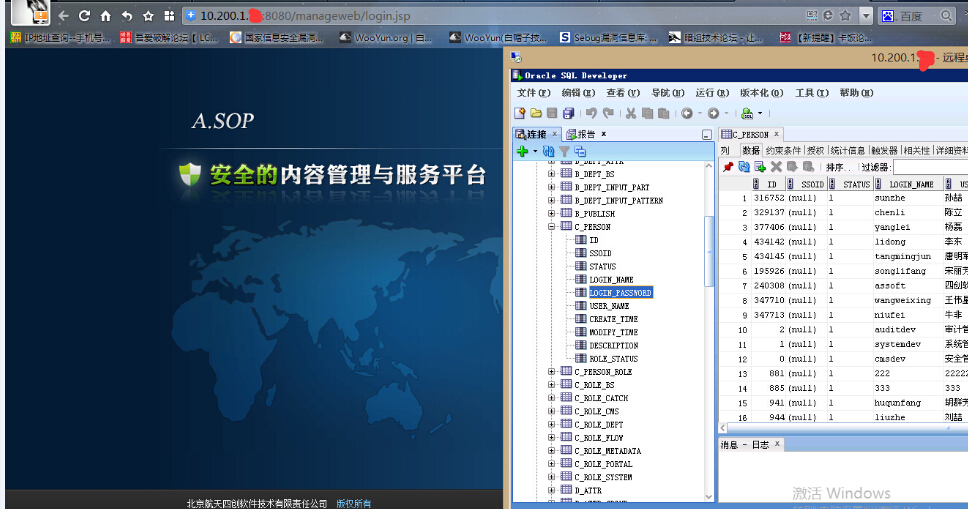The image size is (968, 509).
Task: Switch to the 约束条件 constraints subtab
Action: coord(783,150)
